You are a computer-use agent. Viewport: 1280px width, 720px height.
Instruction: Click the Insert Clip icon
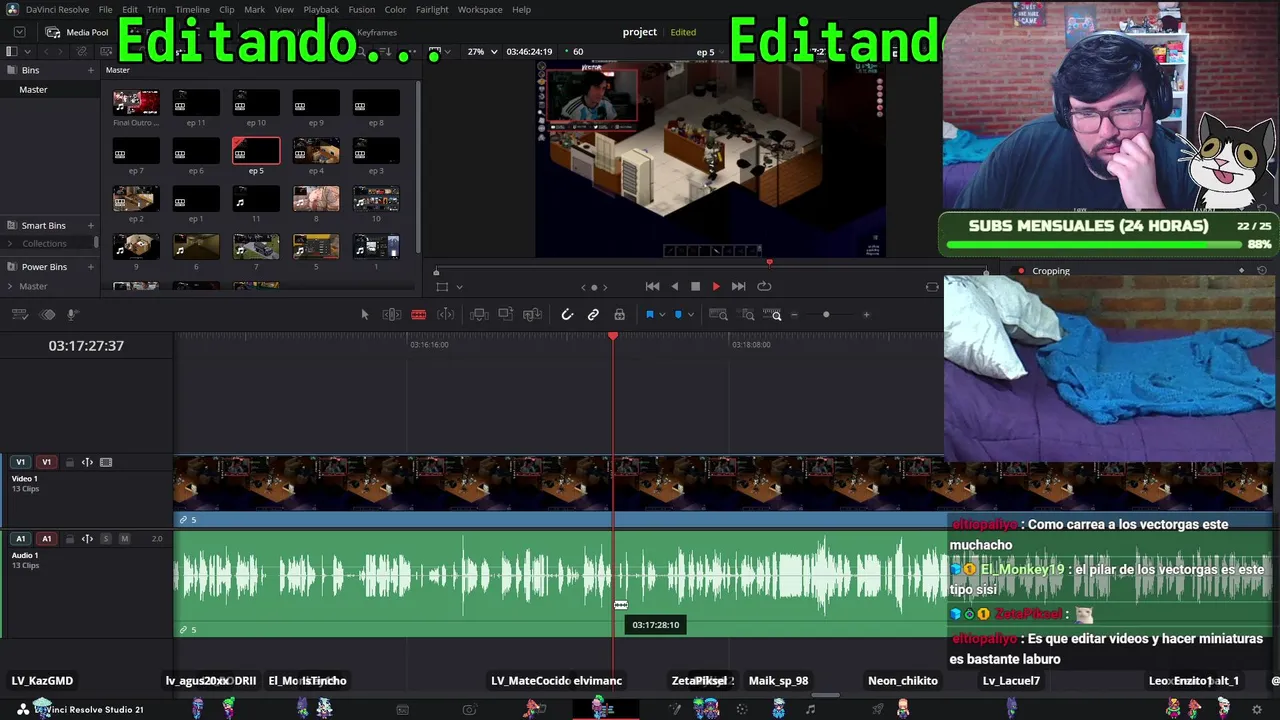click(479, 315)
